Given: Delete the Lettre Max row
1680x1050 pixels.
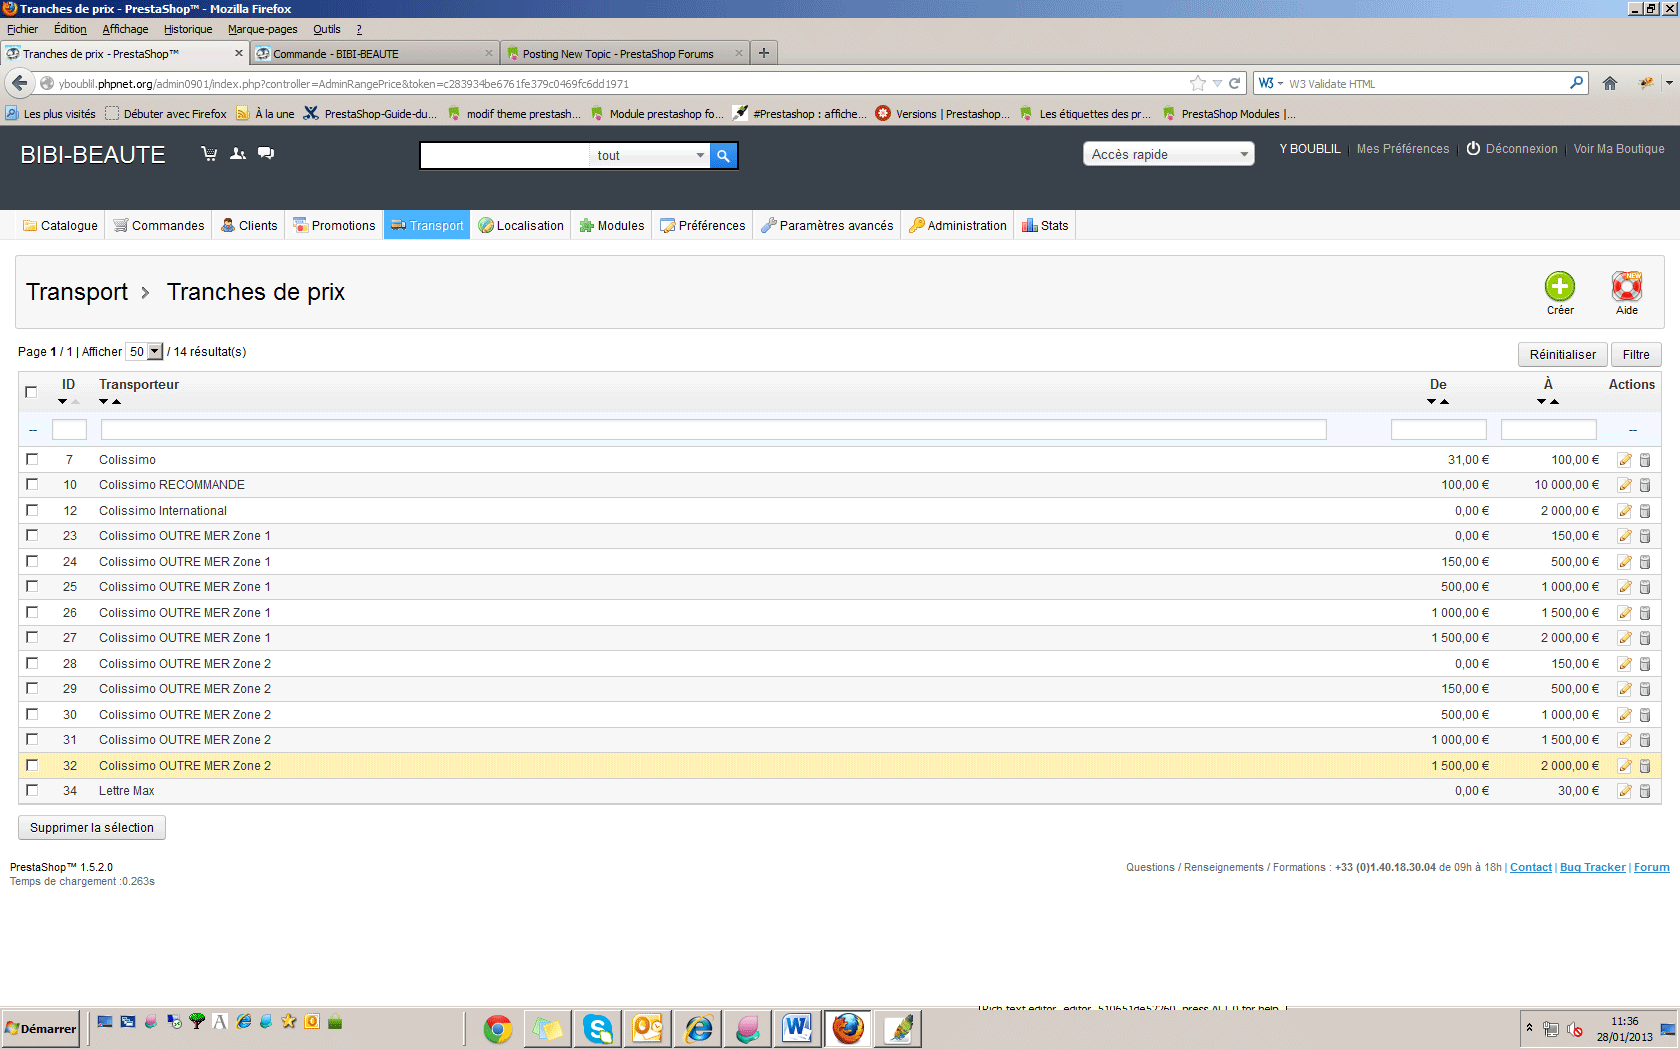Looking at the screenshot, I should point(1645,791).
